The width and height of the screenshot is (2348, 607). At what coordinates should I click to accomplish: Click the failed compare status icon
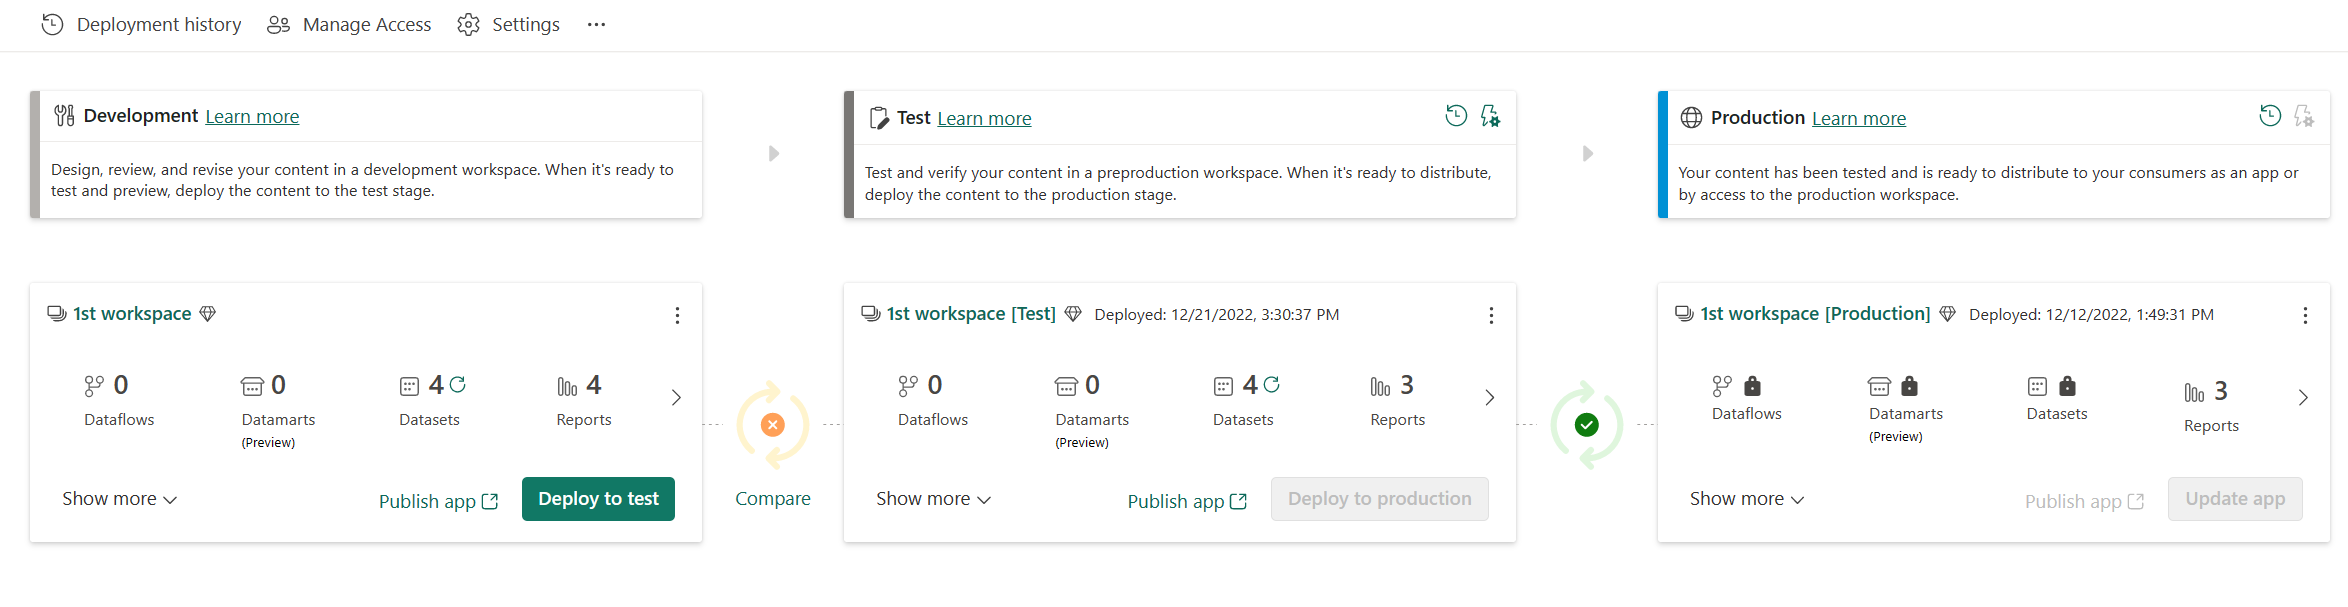tap(773, 425)
